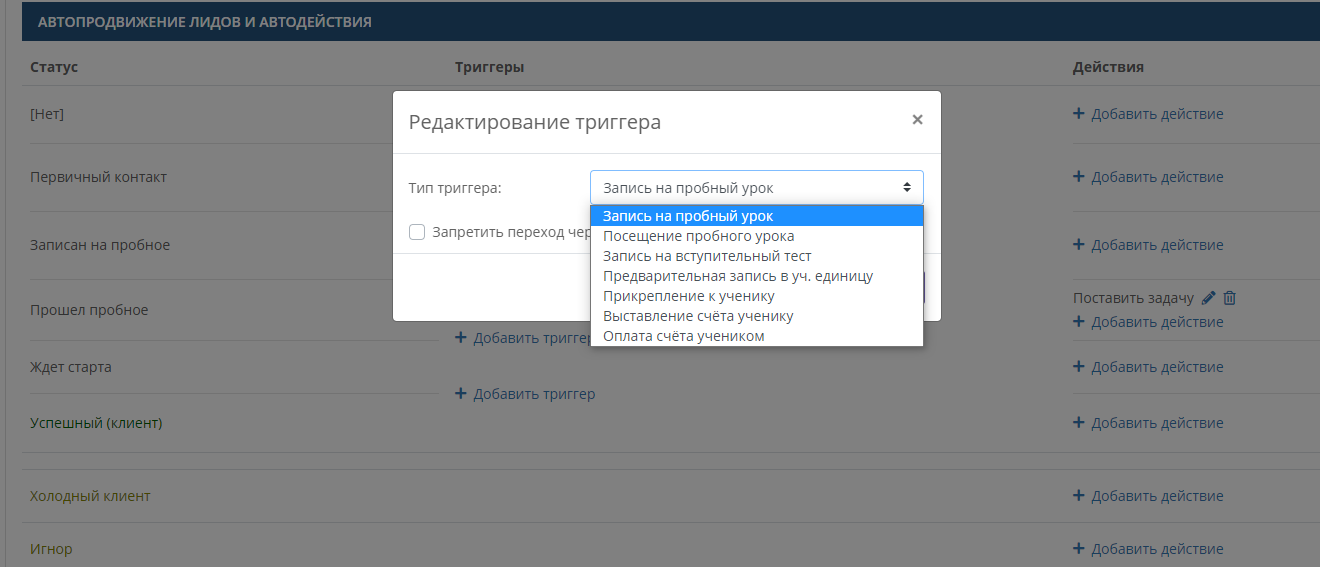Click the '[Нет]' status label
Screen dimensions: 1320x567
tap(47, 114)
